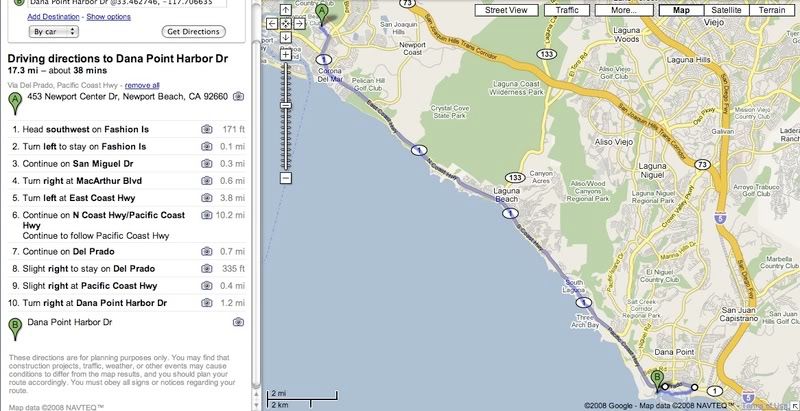Select step 1 Head southwest on Fashion Is
The image size is (800, 411).
pyautogui.click(x=127, y=130)
